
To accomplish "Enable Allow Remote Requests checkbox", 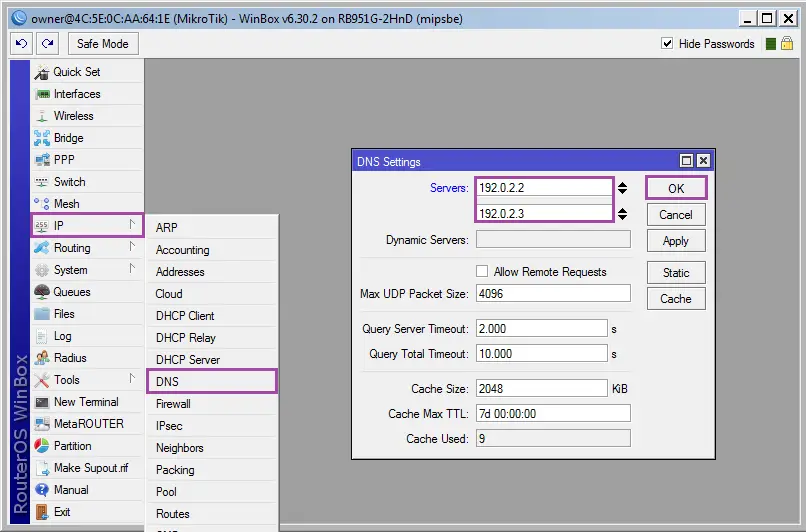I will pyautogui.click(x=482, y=271).
